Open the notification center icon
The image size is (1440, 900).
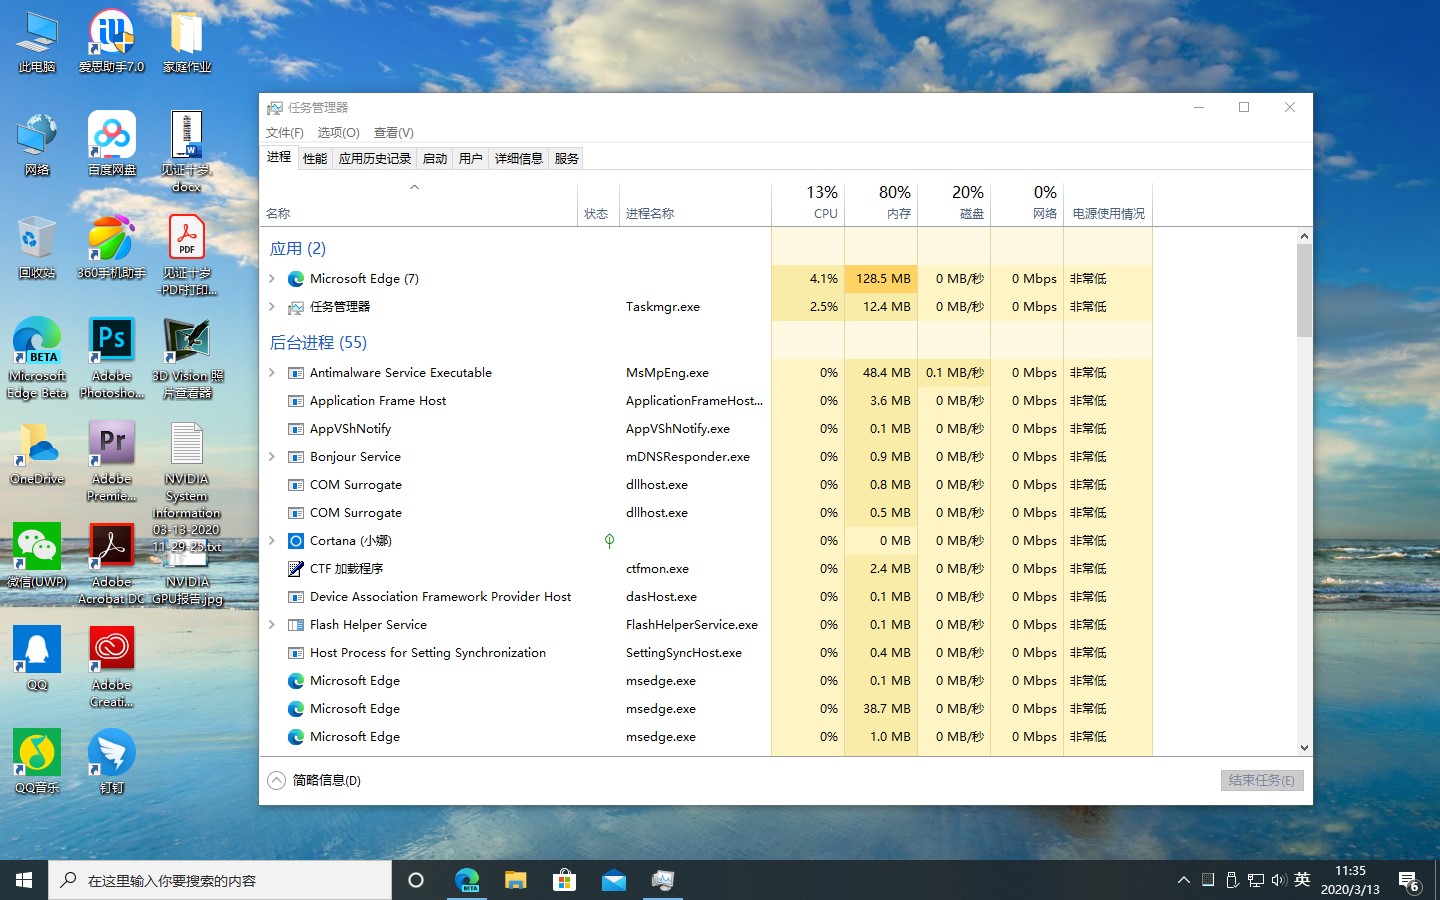[x=1409, y=881]
